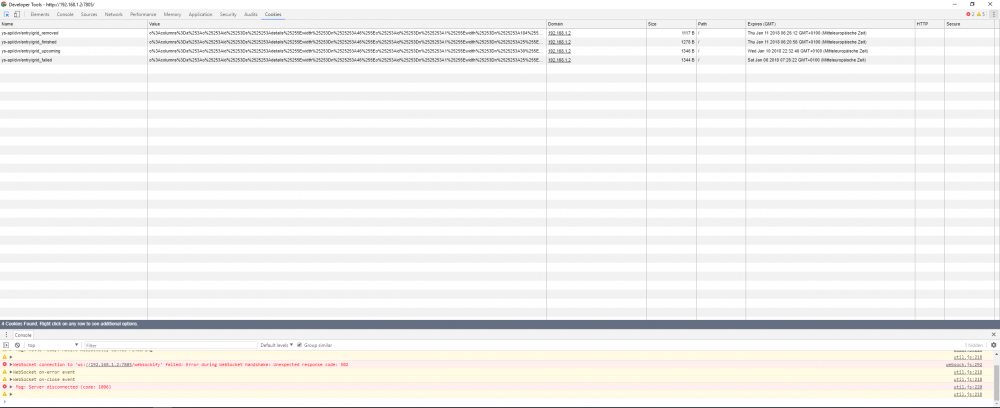The height and width of the screenshot is (408, 1000).
Task: Click the yellow warning count indicator
Action: click(981, 14)
